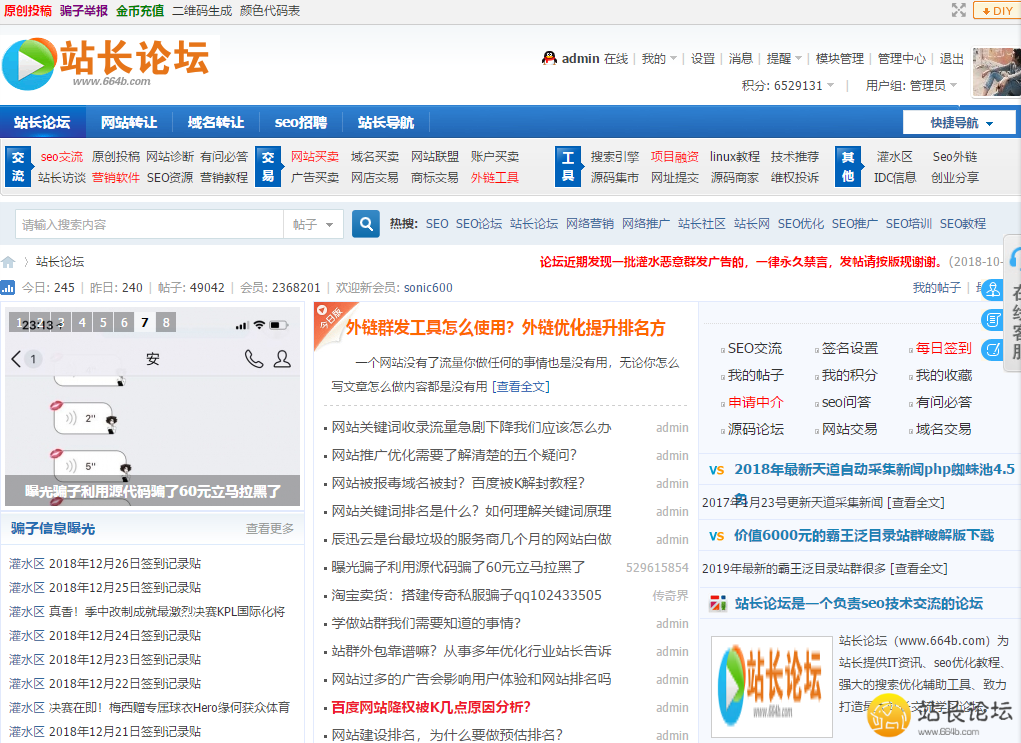Click the list icon on floating sidebar

(992, 320)
